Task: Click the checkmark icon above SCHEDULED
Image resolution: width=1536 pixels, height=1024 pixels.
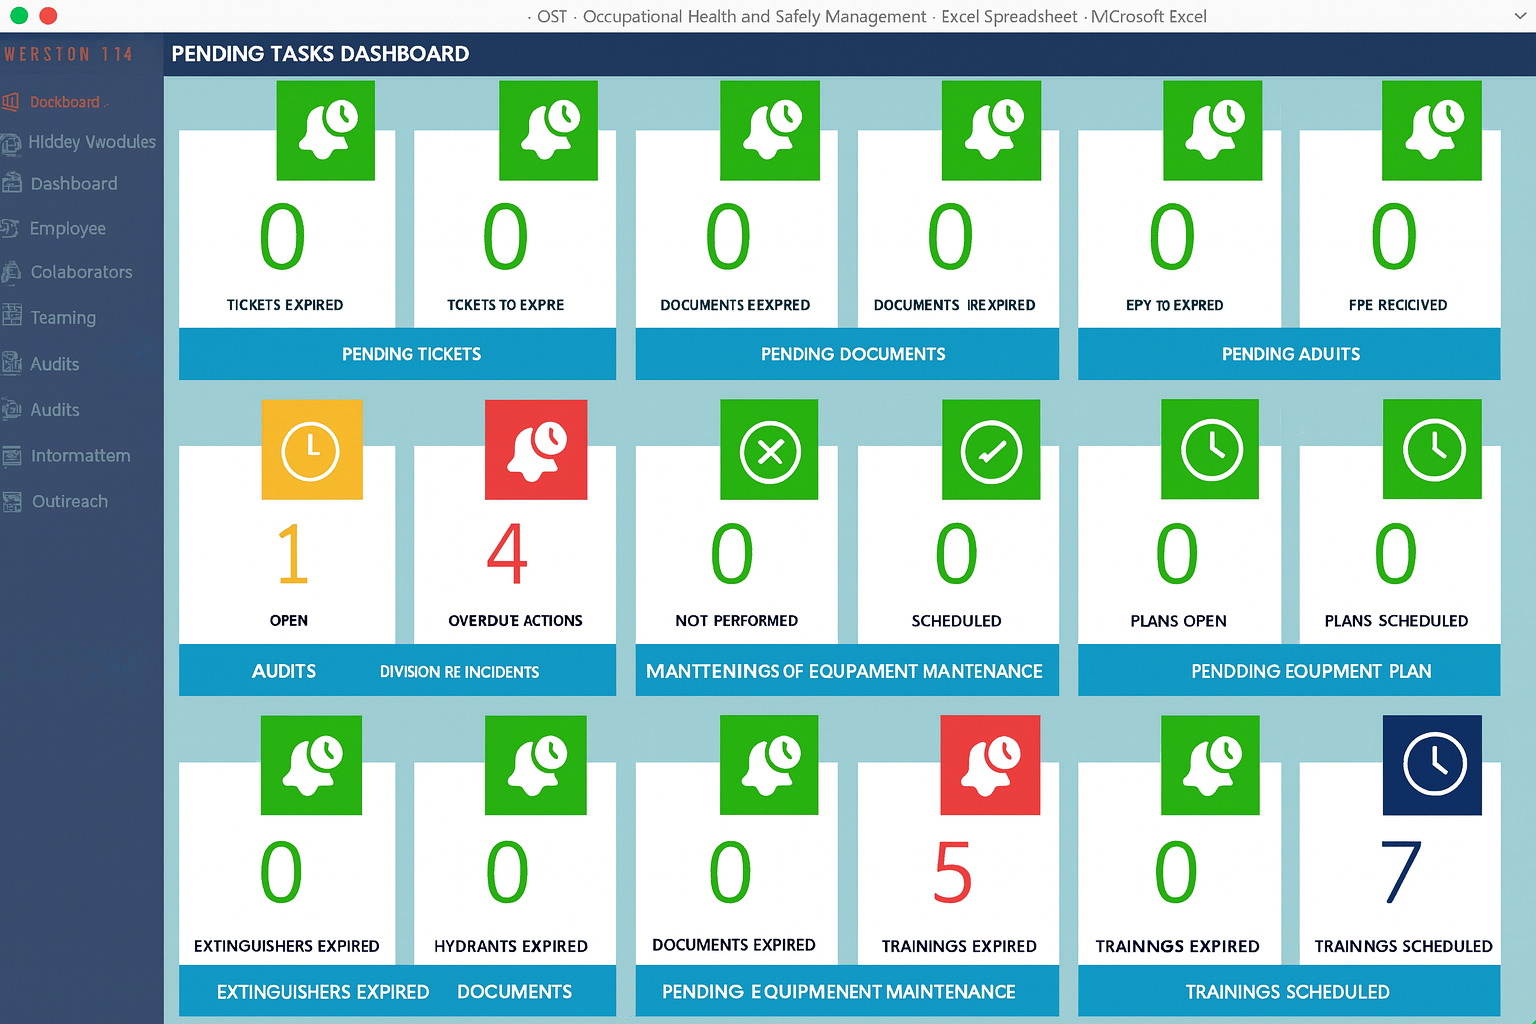Action: point(991,450)
